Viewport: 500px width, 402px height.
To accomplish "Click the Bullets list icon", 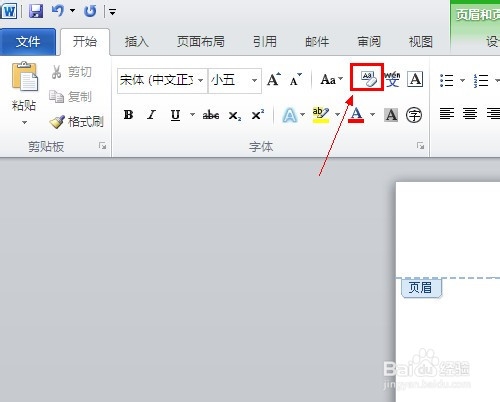I will click(447, 80).
